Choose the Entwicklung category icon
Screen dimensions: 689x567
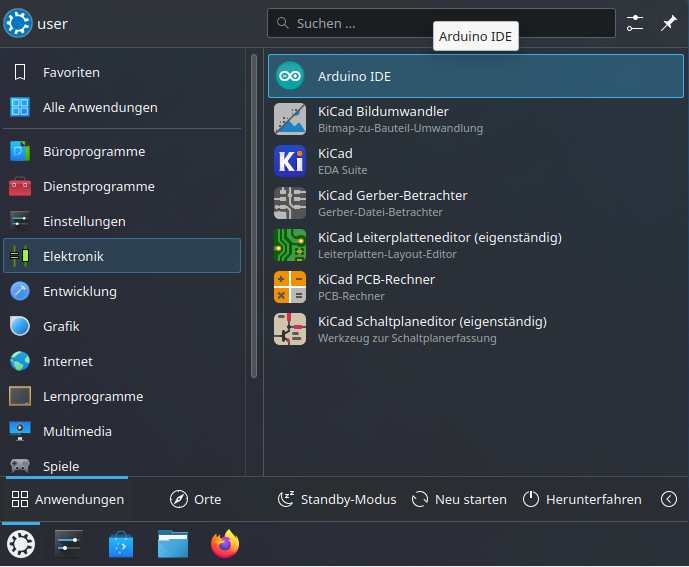point(20,291)
